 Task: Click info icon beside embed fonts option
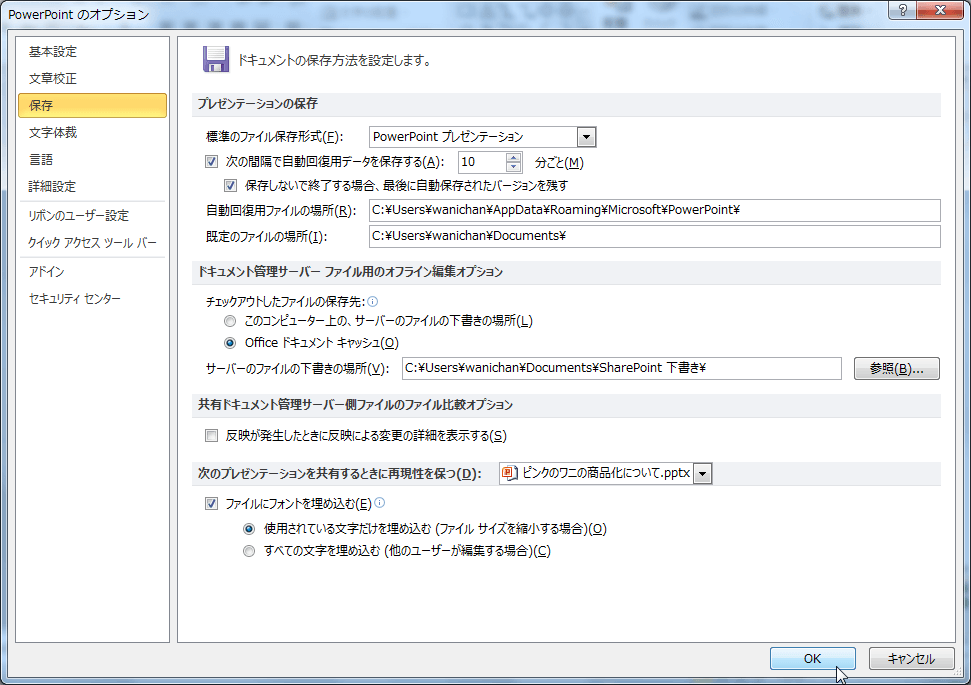(380, 503)
